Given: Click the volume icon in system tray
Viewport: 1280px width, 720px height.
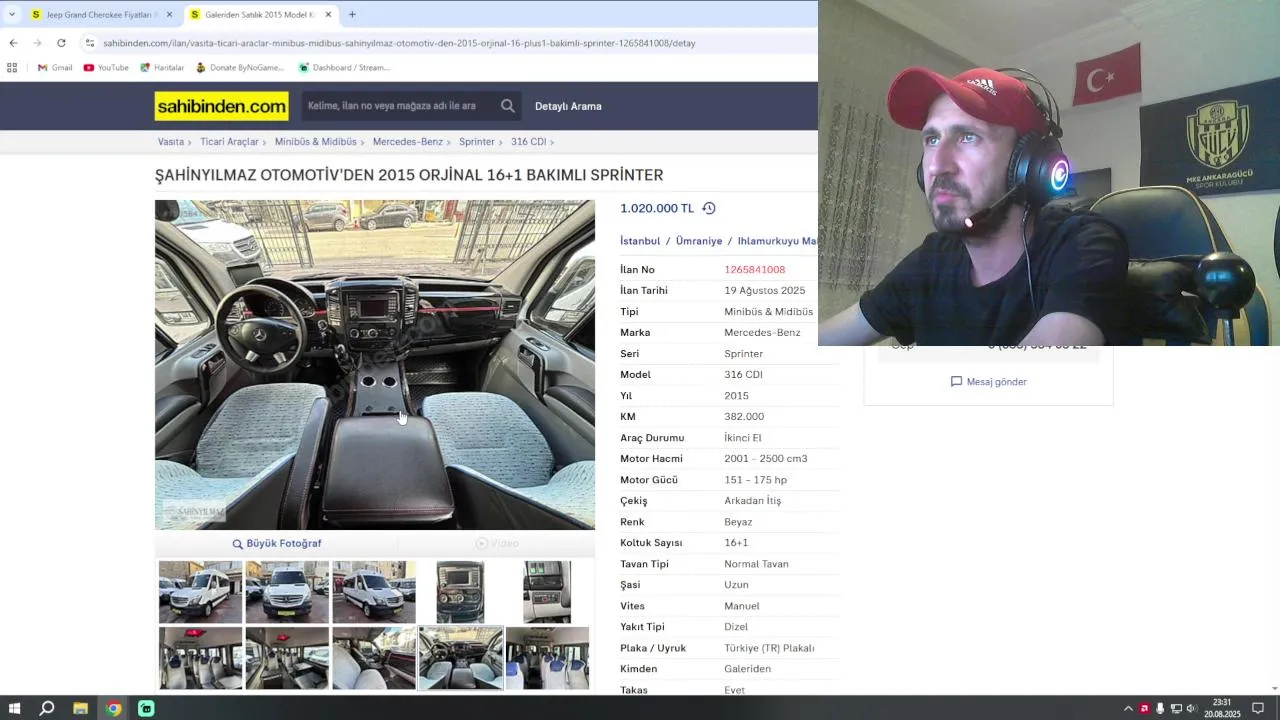Looking at the screenshot, I should 1191,709.
